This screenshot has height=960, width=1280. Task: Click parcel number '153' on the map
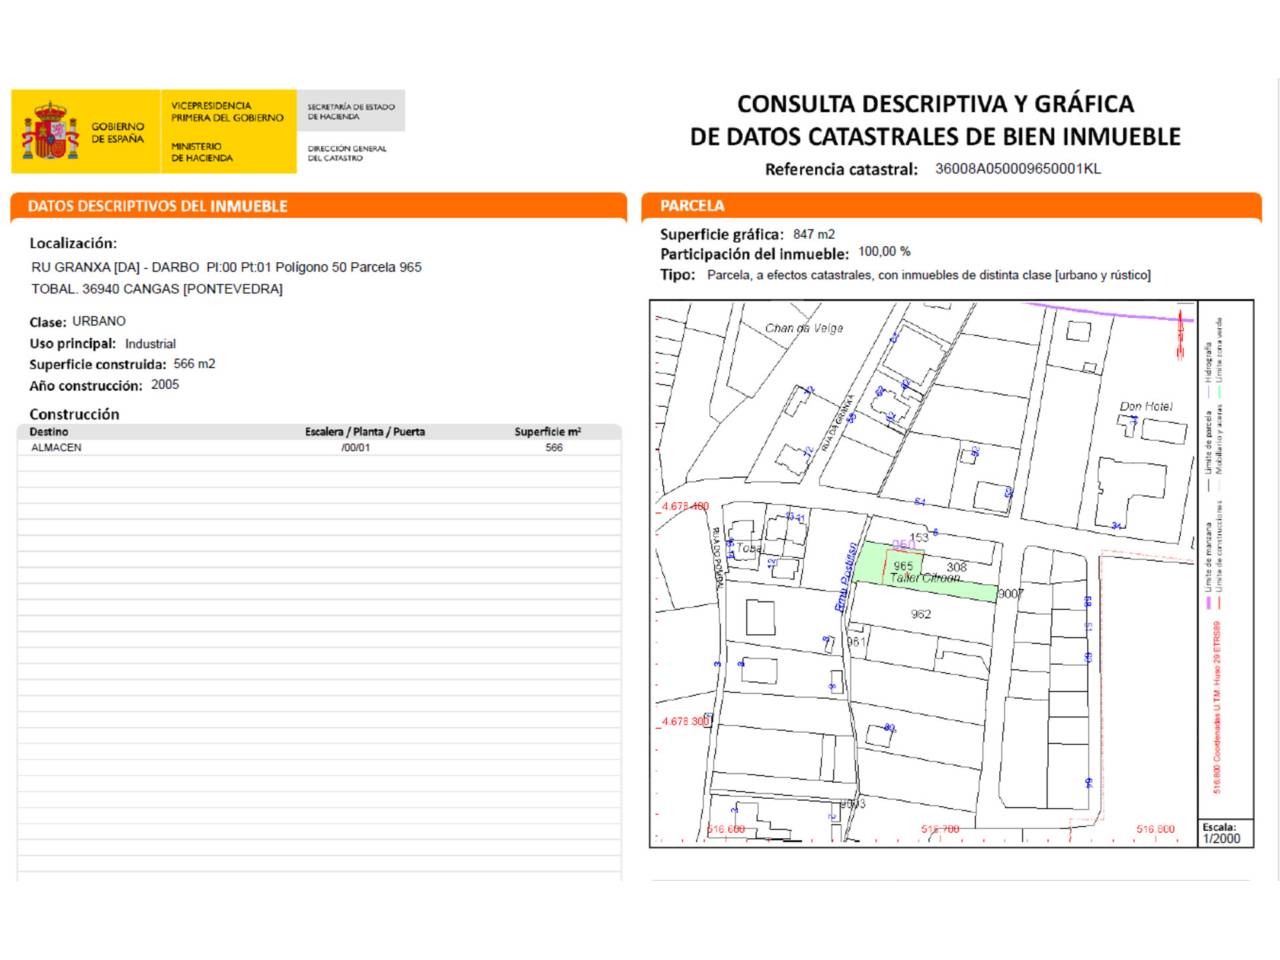point(918,538)
